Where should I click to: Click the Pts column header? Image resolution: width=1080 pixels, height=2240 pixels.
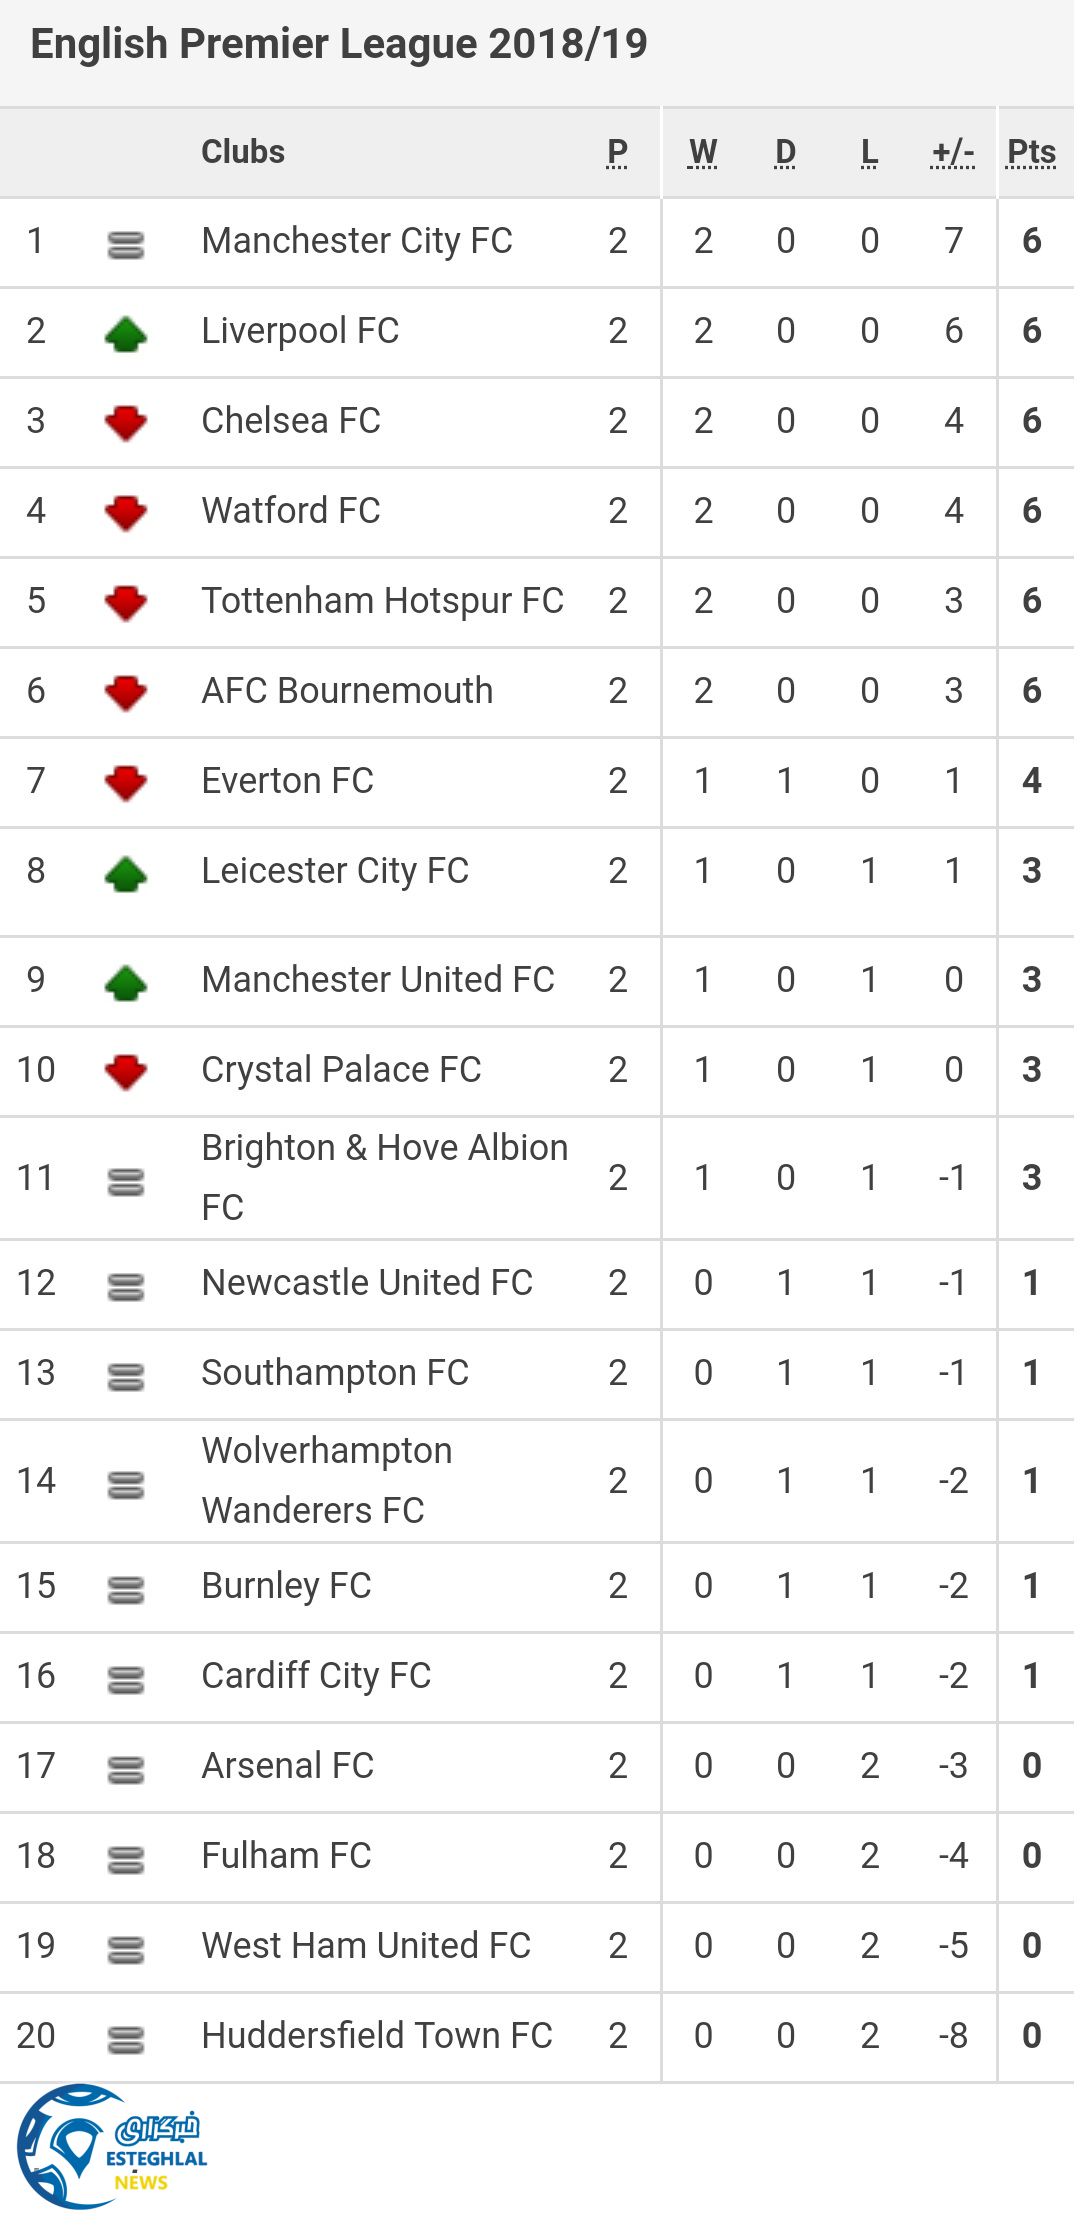[x=1031, y=152]
